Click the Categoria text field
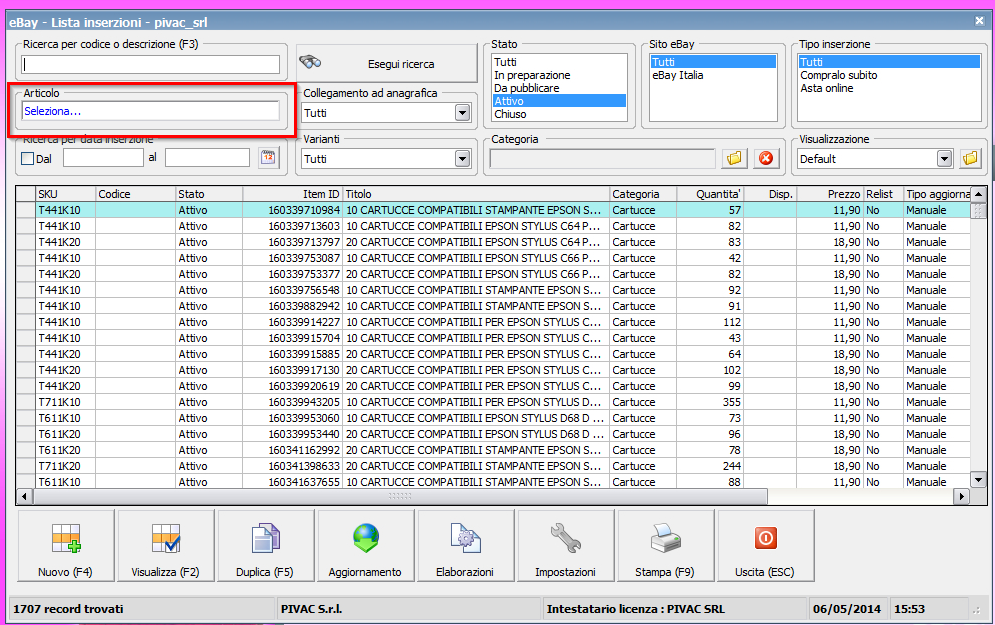Screen dimensions: 995x625 [x=602, y=159]
